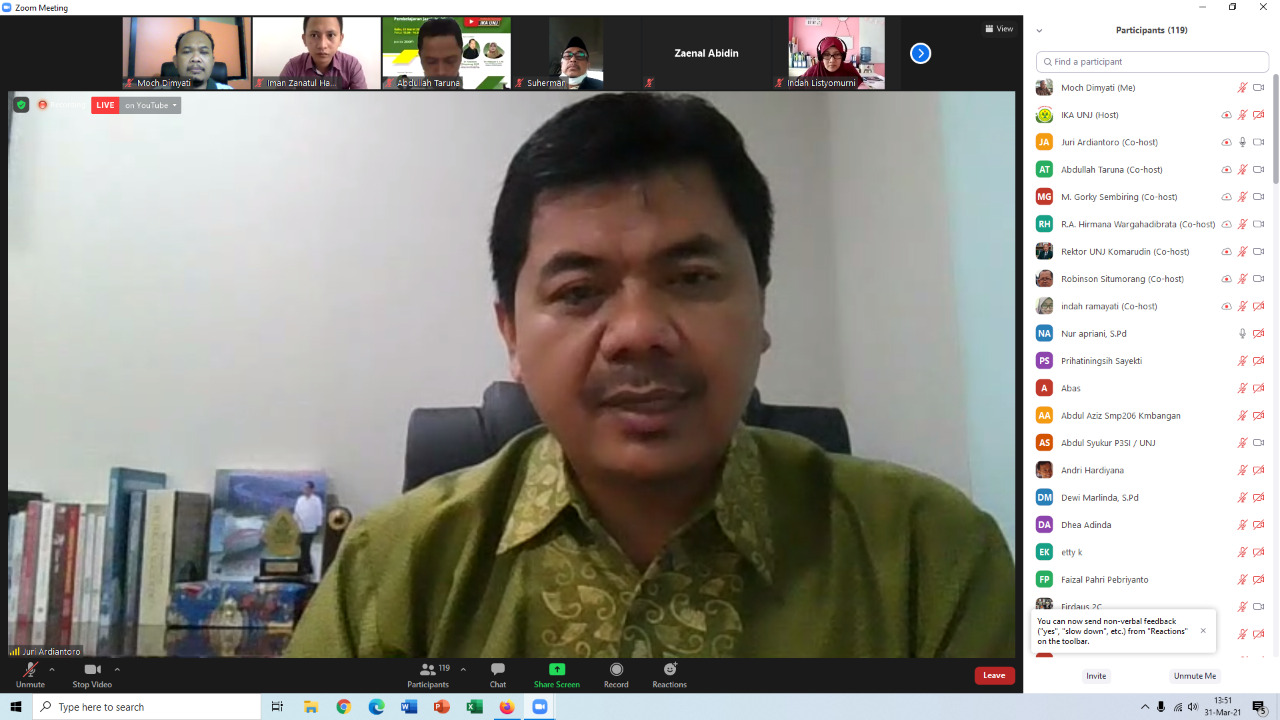
Task: Select indah ramayati (Co-host) row
Action: pos(1150,306)
